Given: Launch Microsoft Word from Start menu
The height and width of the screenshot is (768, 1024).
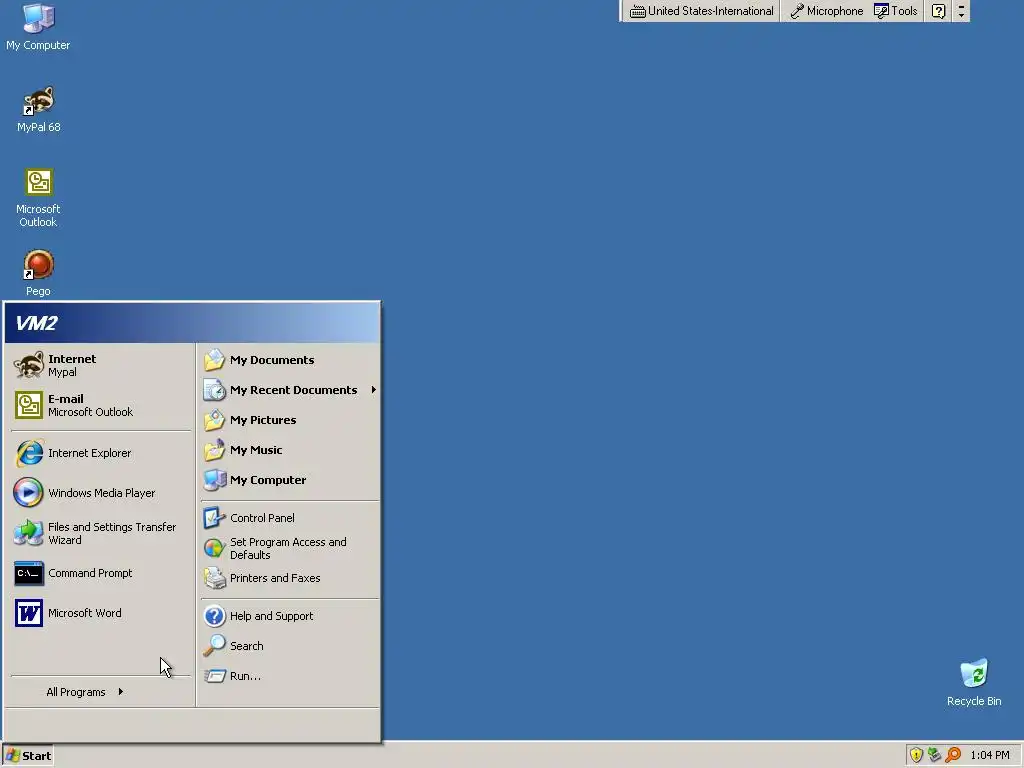Looking at the screenshot, I should (101, 613).
